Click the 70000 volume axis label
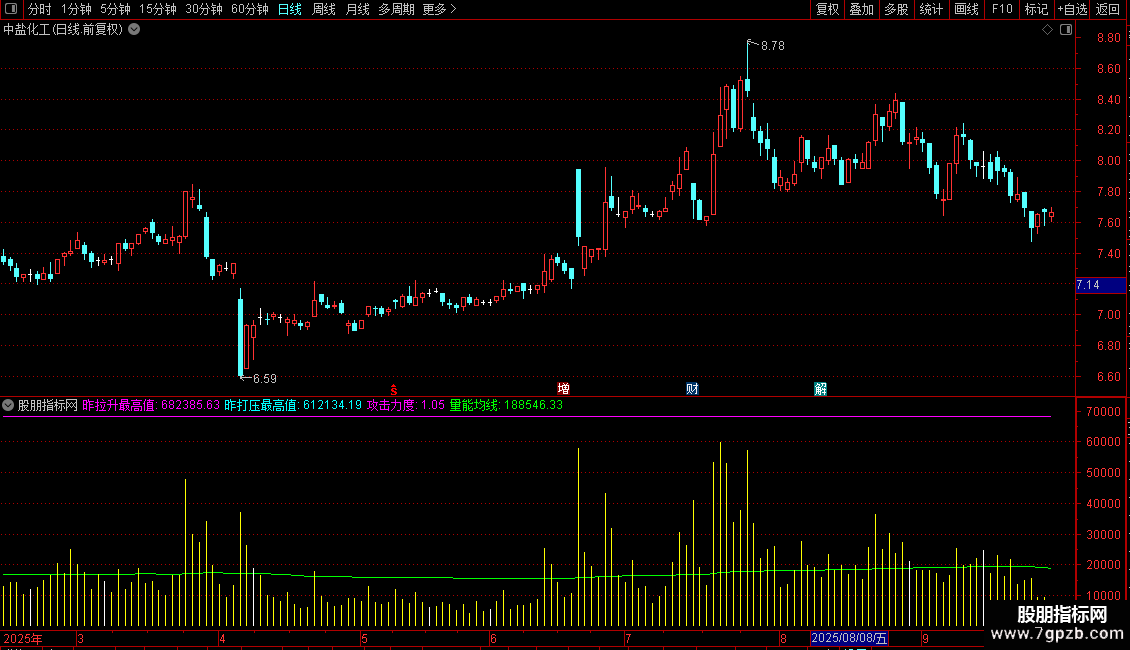This screenshot has height=650, width=1130. coord(1103,412)
